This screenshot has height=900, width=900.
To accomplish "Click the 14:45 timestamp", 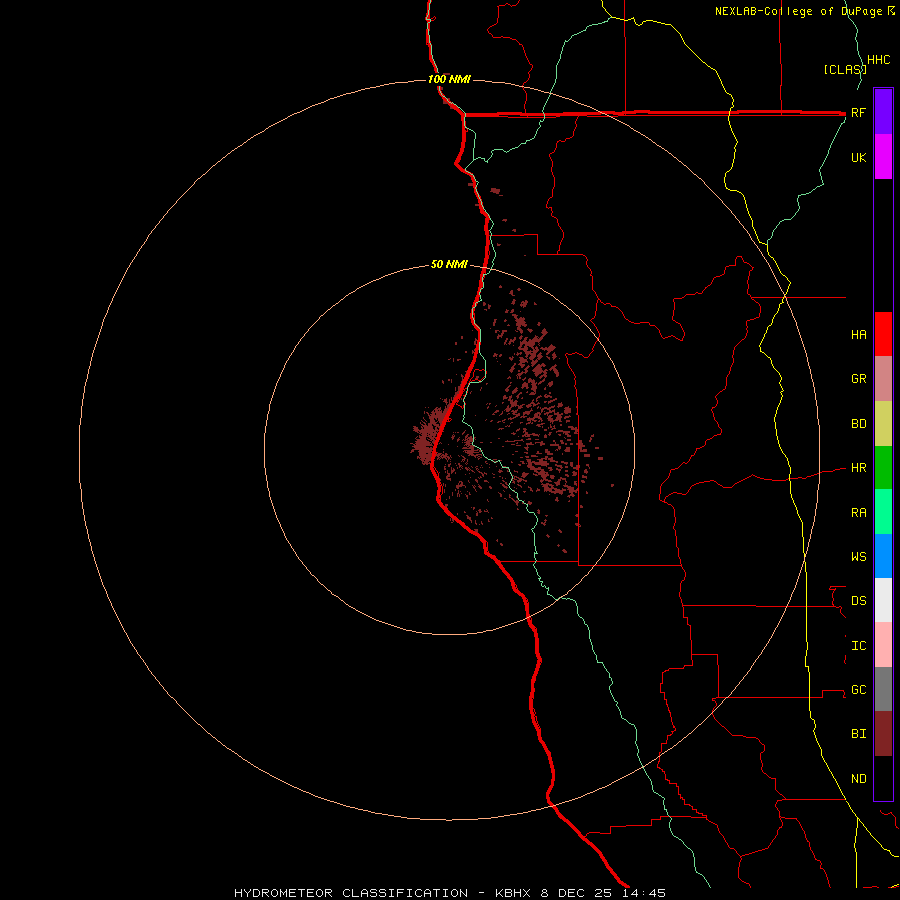I will pos(644,893).
